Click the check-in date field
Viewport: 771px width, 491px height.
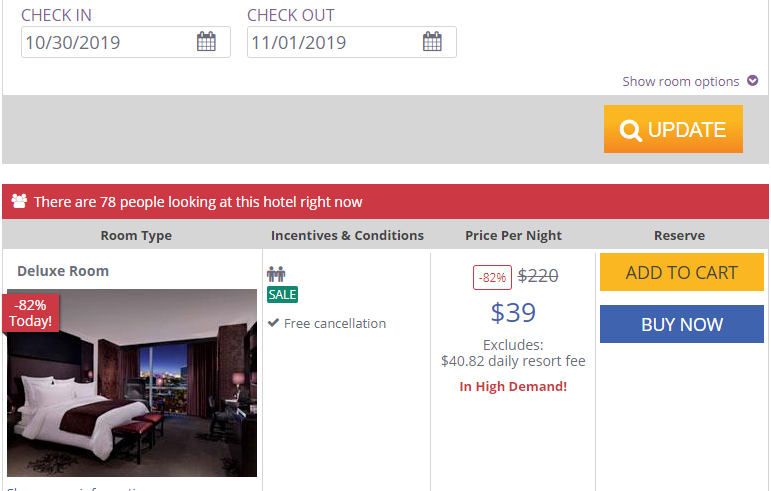[126, 42]
